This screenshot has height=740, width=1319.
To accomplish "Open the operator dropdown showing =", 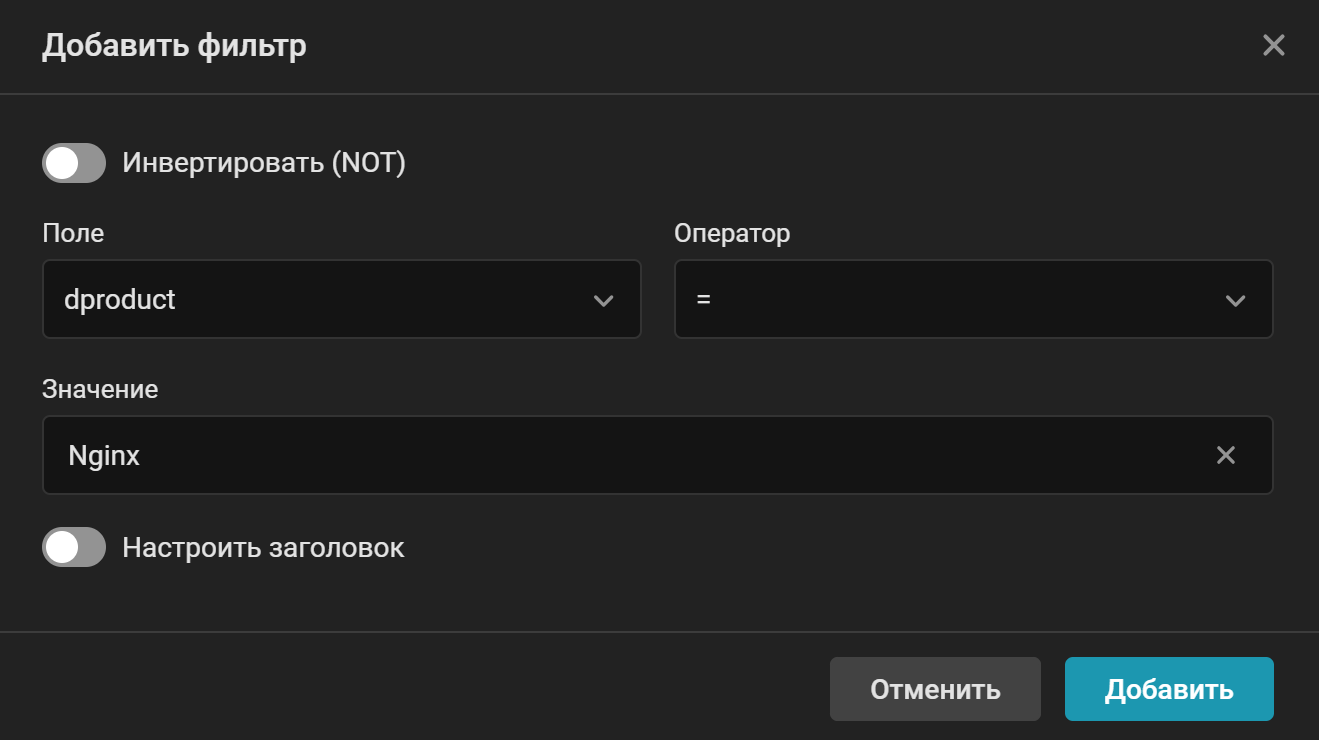I will 974,299.
